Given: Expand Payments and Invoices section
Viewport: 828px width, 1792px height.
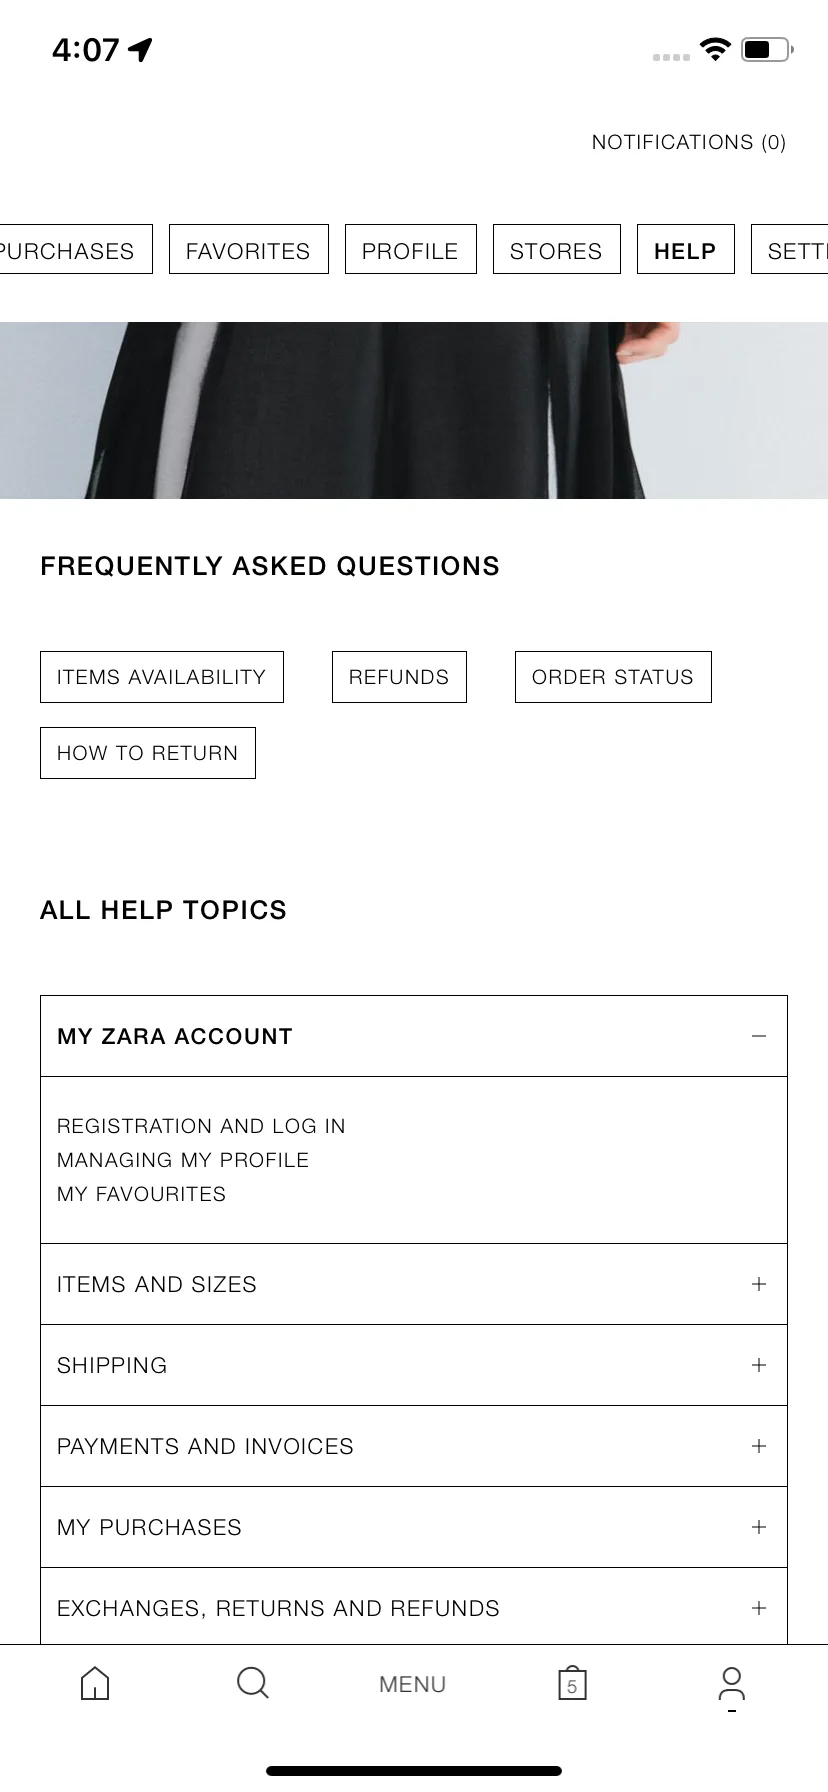Looking at the screenshot, I should point(414,1446).
